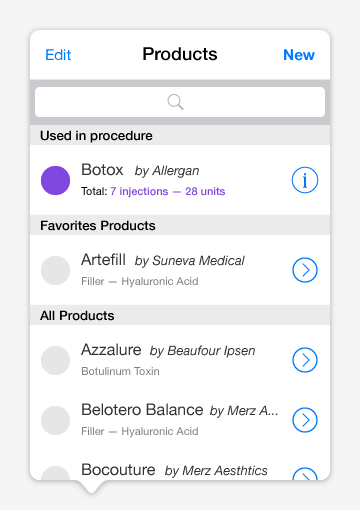
Task: Select Belotero Balance product name
Action: pyautogui.click(x=142, y=410)
